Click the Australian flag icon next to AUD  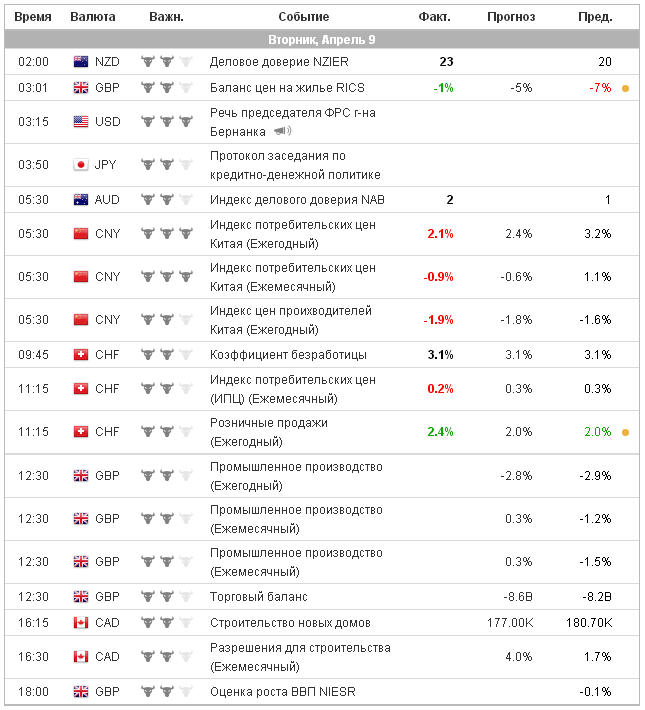(x=81, y=200)
